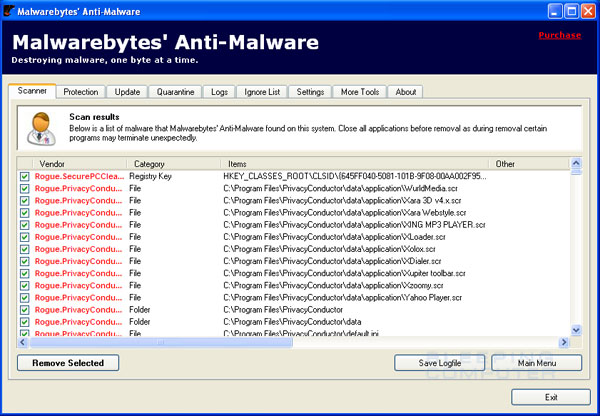Image resolution: width=600 pixels, height=416 pixels.
Task: Click the horizontal scrollbar thumb
Action: point(161,342)
